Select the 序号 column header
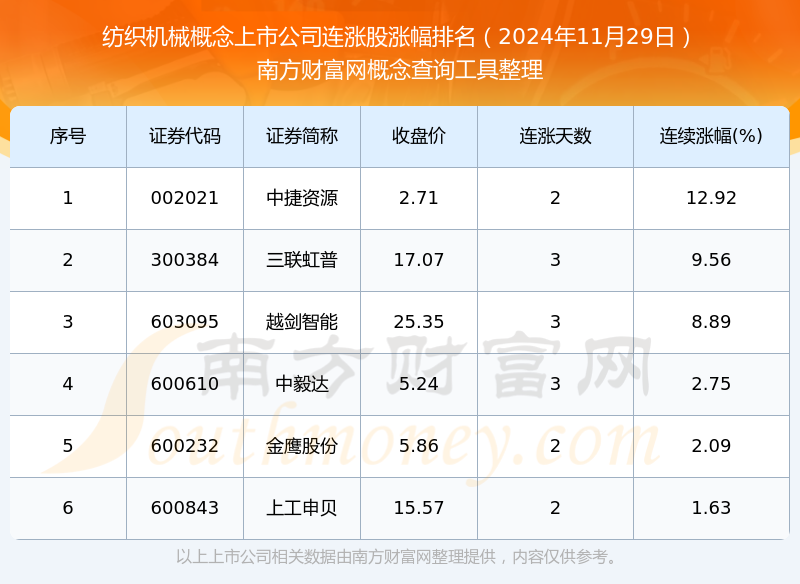The height and width of the screenshot is (584, 800). [x=68, y=136]
